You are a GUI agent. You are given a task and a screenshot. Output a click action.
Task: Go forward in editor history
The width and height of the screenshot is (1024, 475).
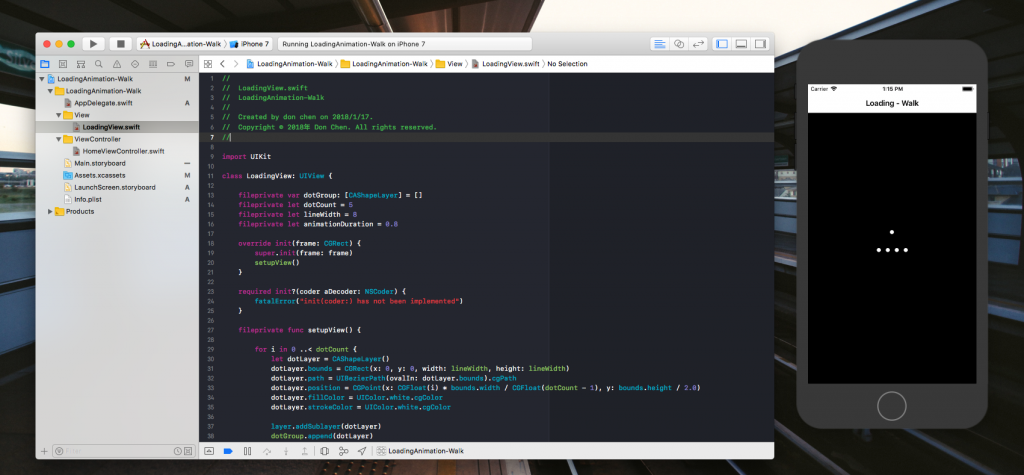[236, 64]
